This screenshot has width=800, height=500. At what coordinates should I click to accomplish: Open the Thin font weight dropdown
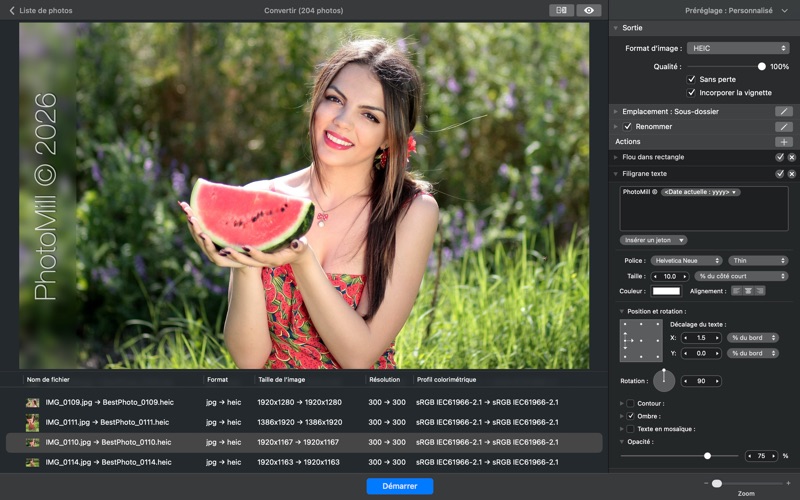[x=758, y=261]
